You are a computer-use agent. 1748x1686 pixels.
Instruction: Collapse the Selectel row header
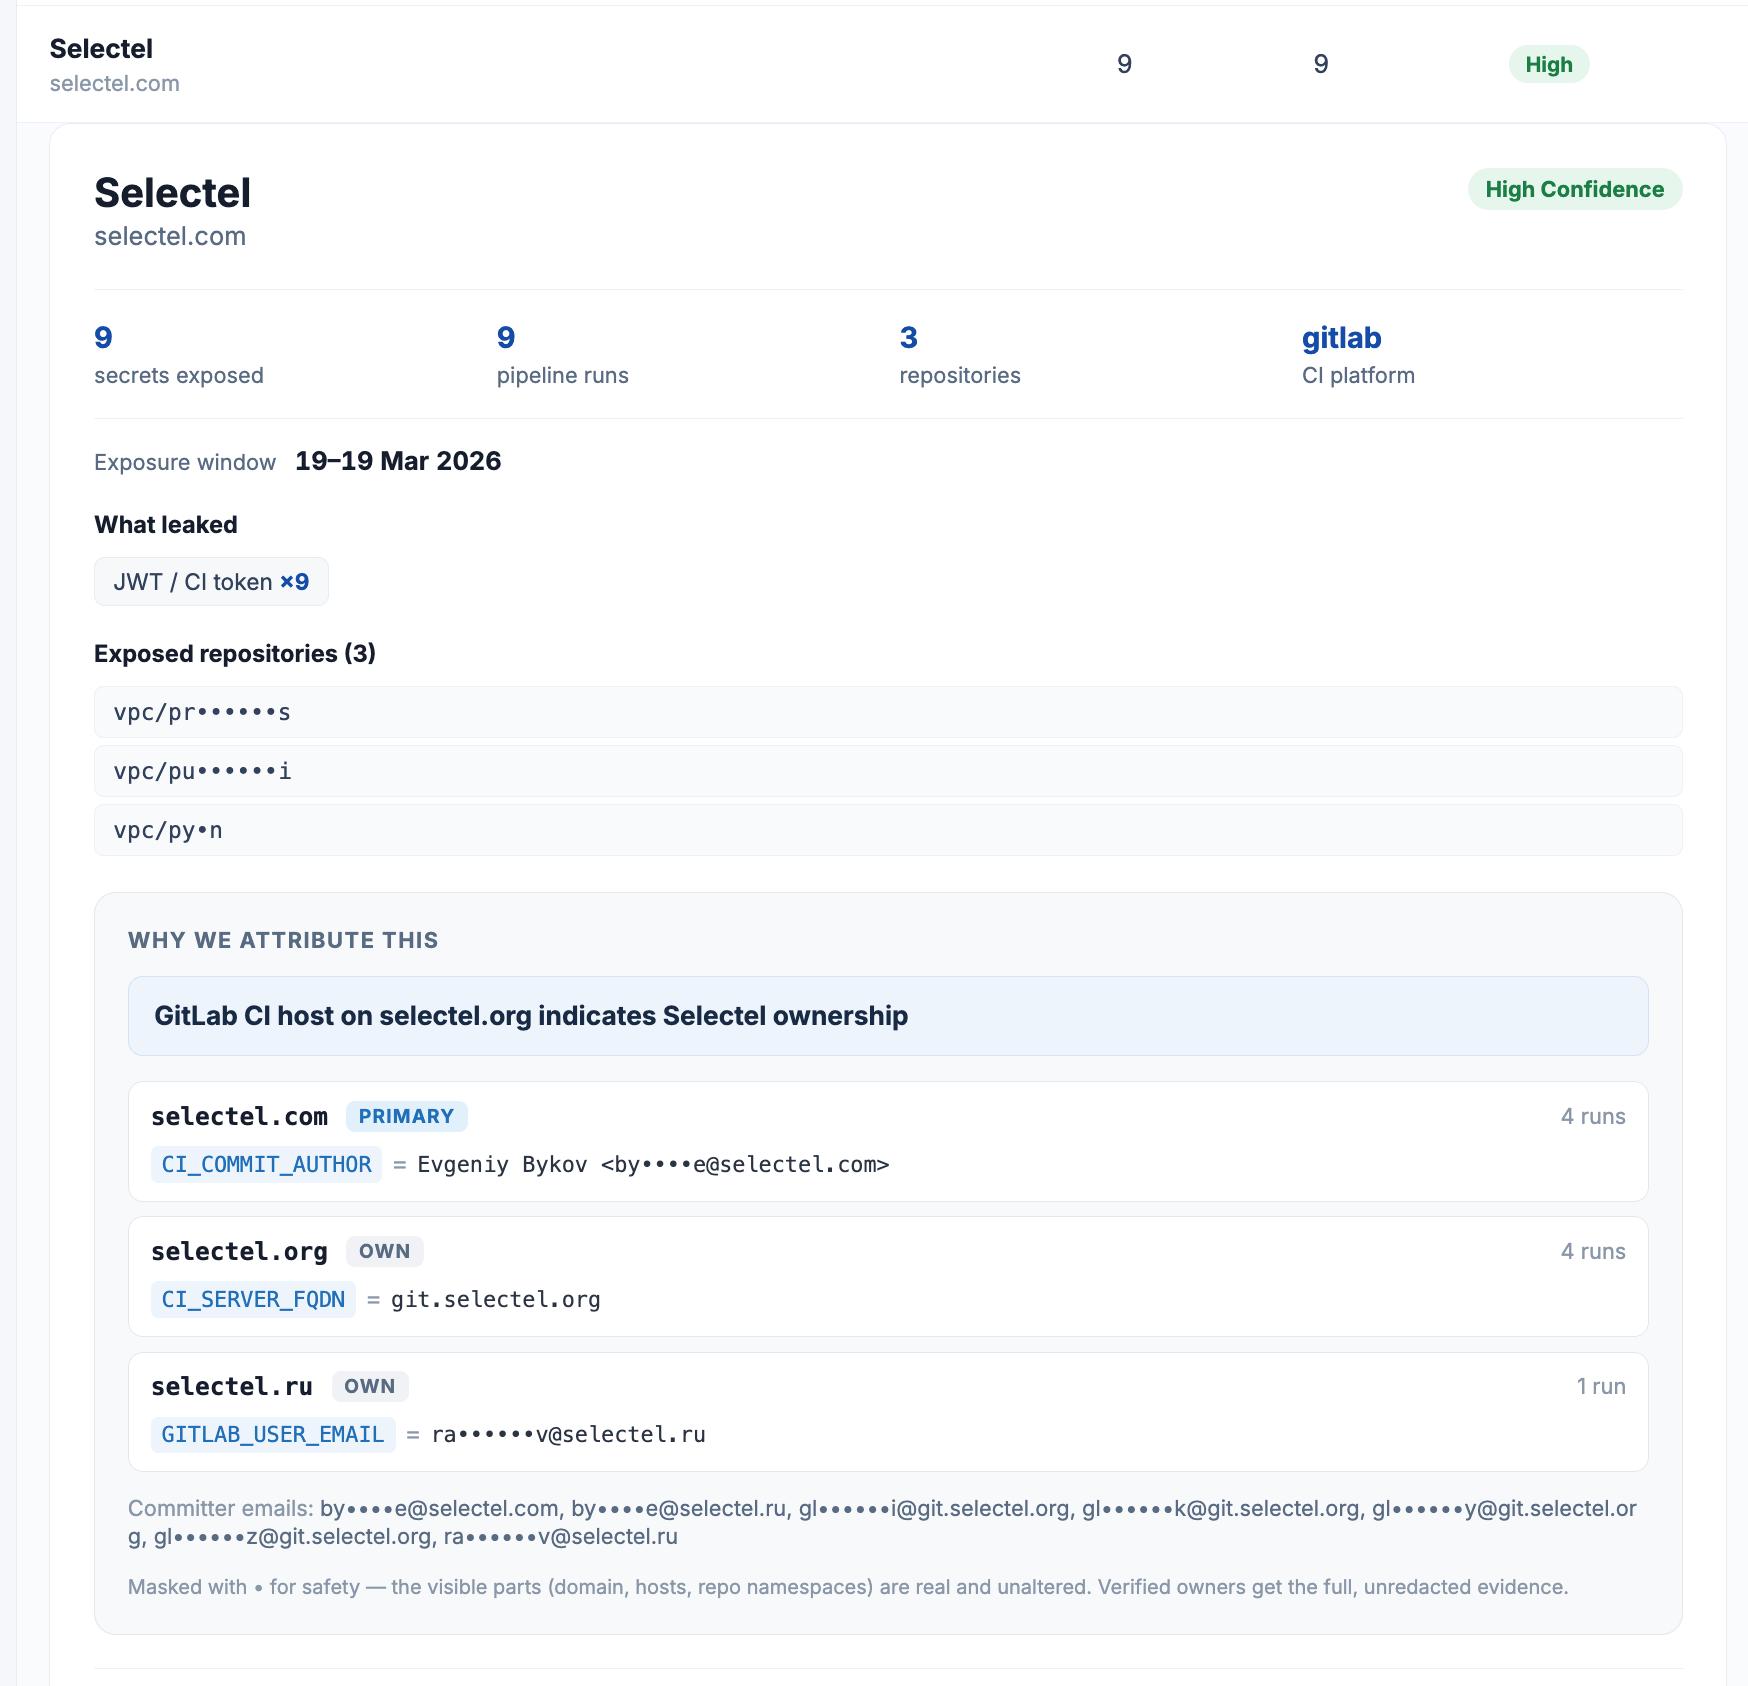(x=872, y=64)
